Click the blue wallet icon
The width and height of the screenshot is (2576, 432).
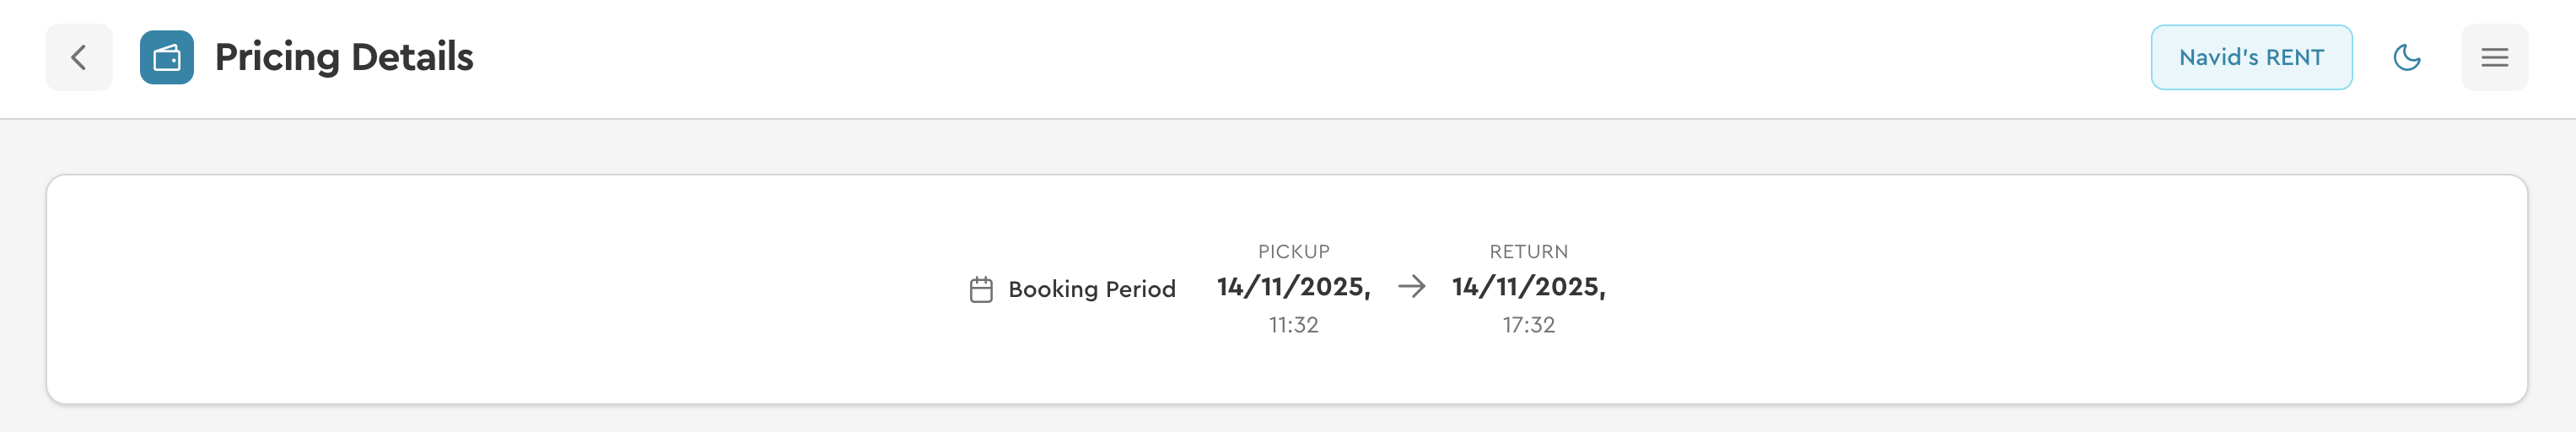tap(166, 58)
